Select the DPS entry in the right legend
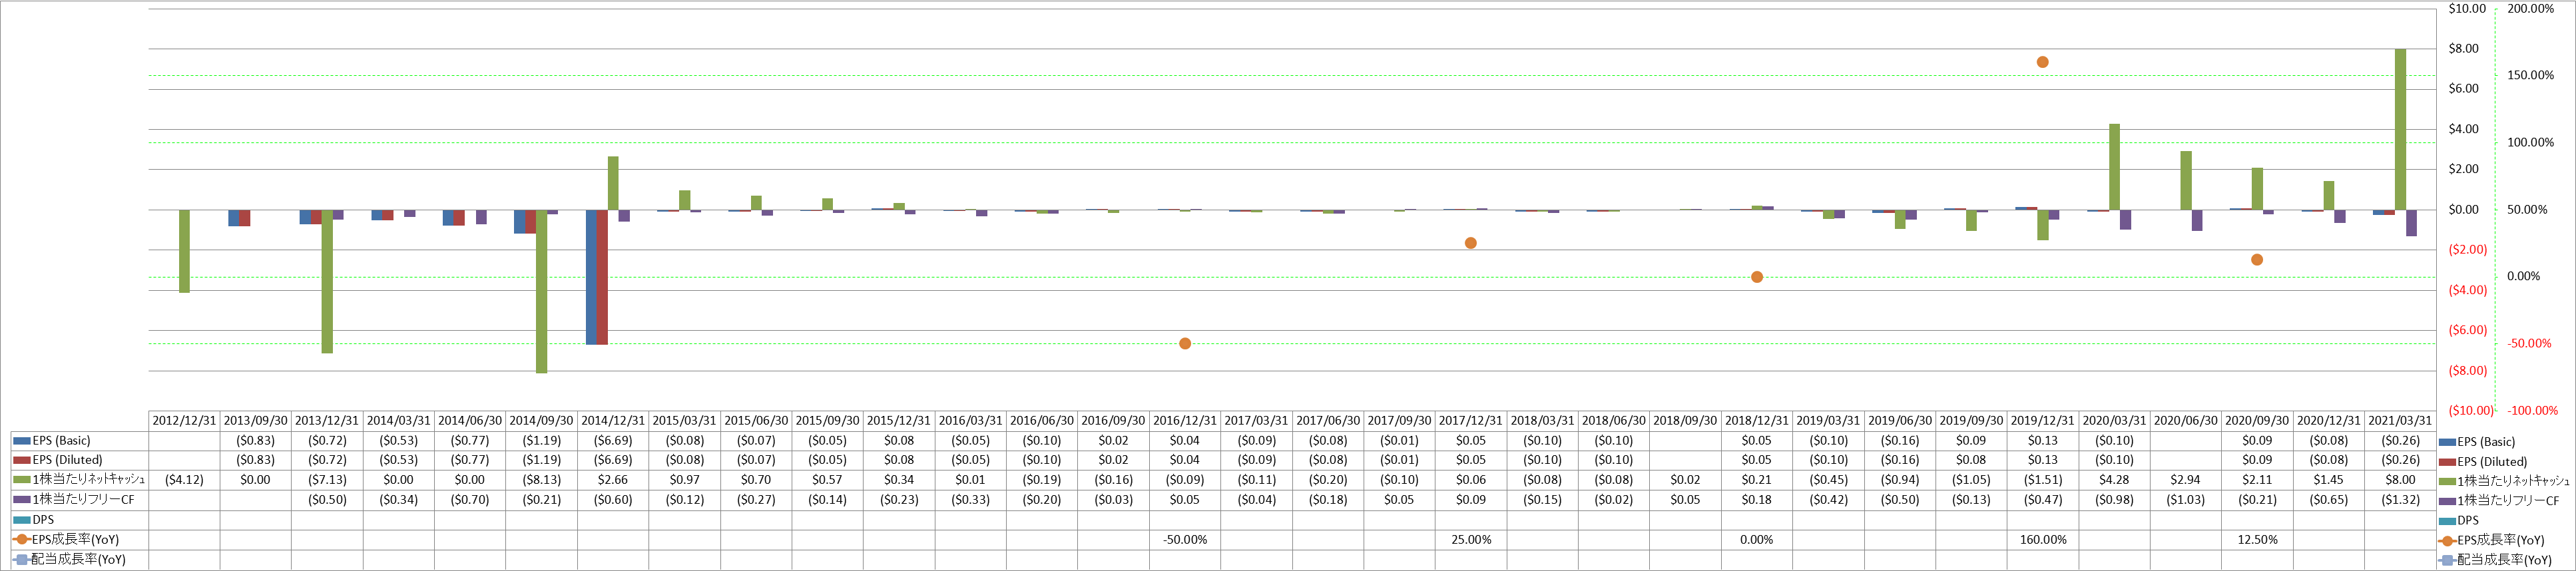Screen dimensions: 2576x571 (x=2459, y=521)
